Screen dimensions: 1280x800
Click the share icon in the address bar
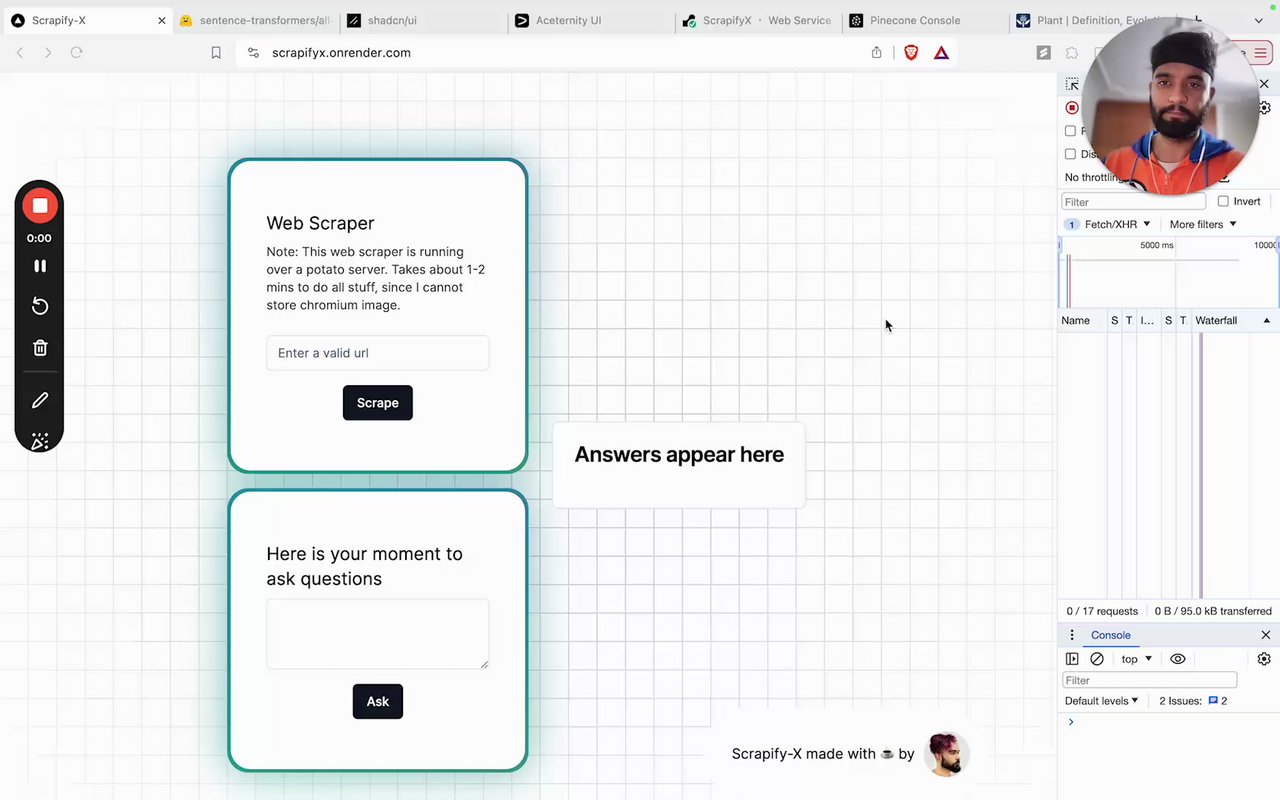tap(877, 53)
